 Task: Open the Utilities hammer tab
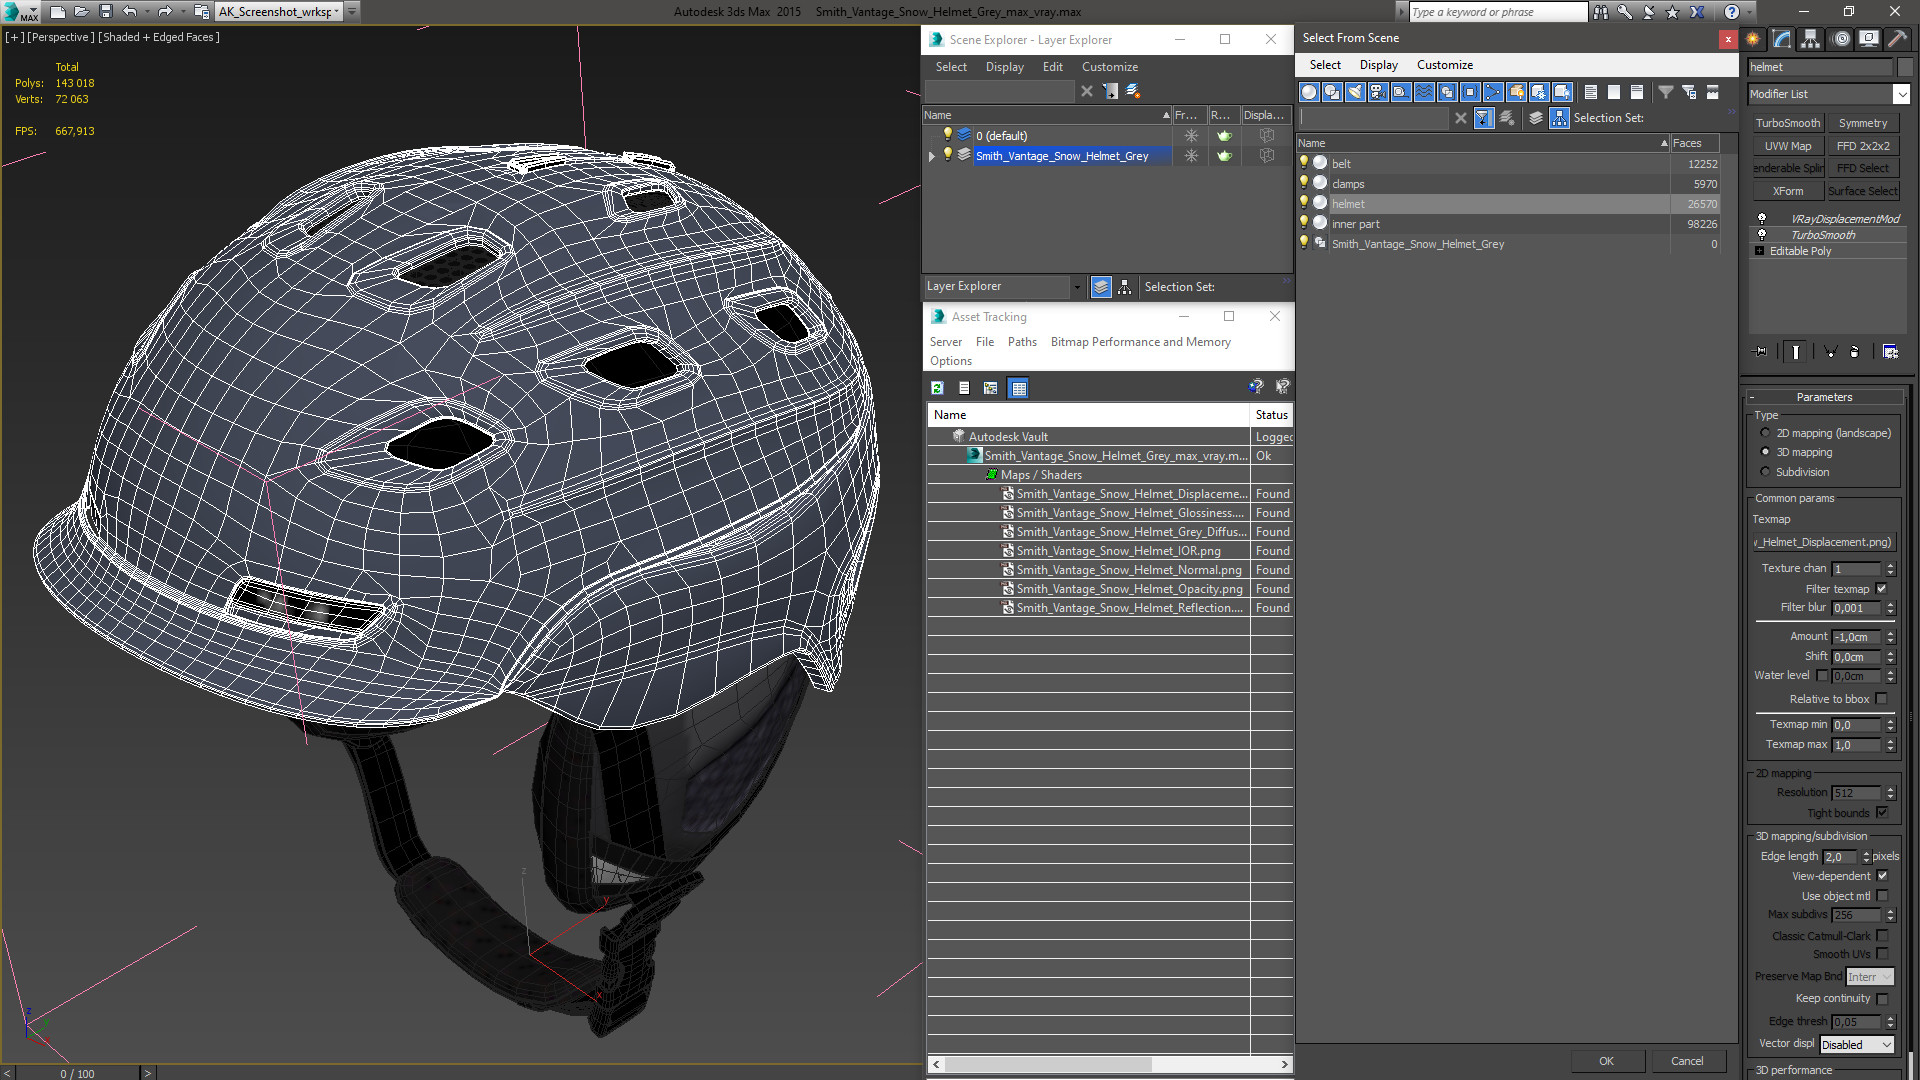[1897, 39]
